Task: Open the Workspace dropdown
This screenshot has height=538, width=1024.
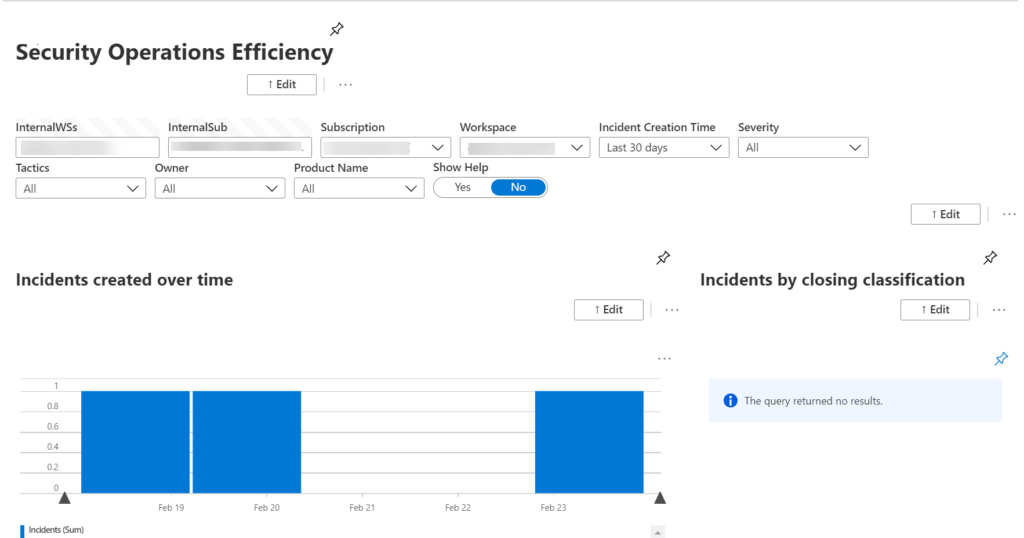Action: point(524,148)
